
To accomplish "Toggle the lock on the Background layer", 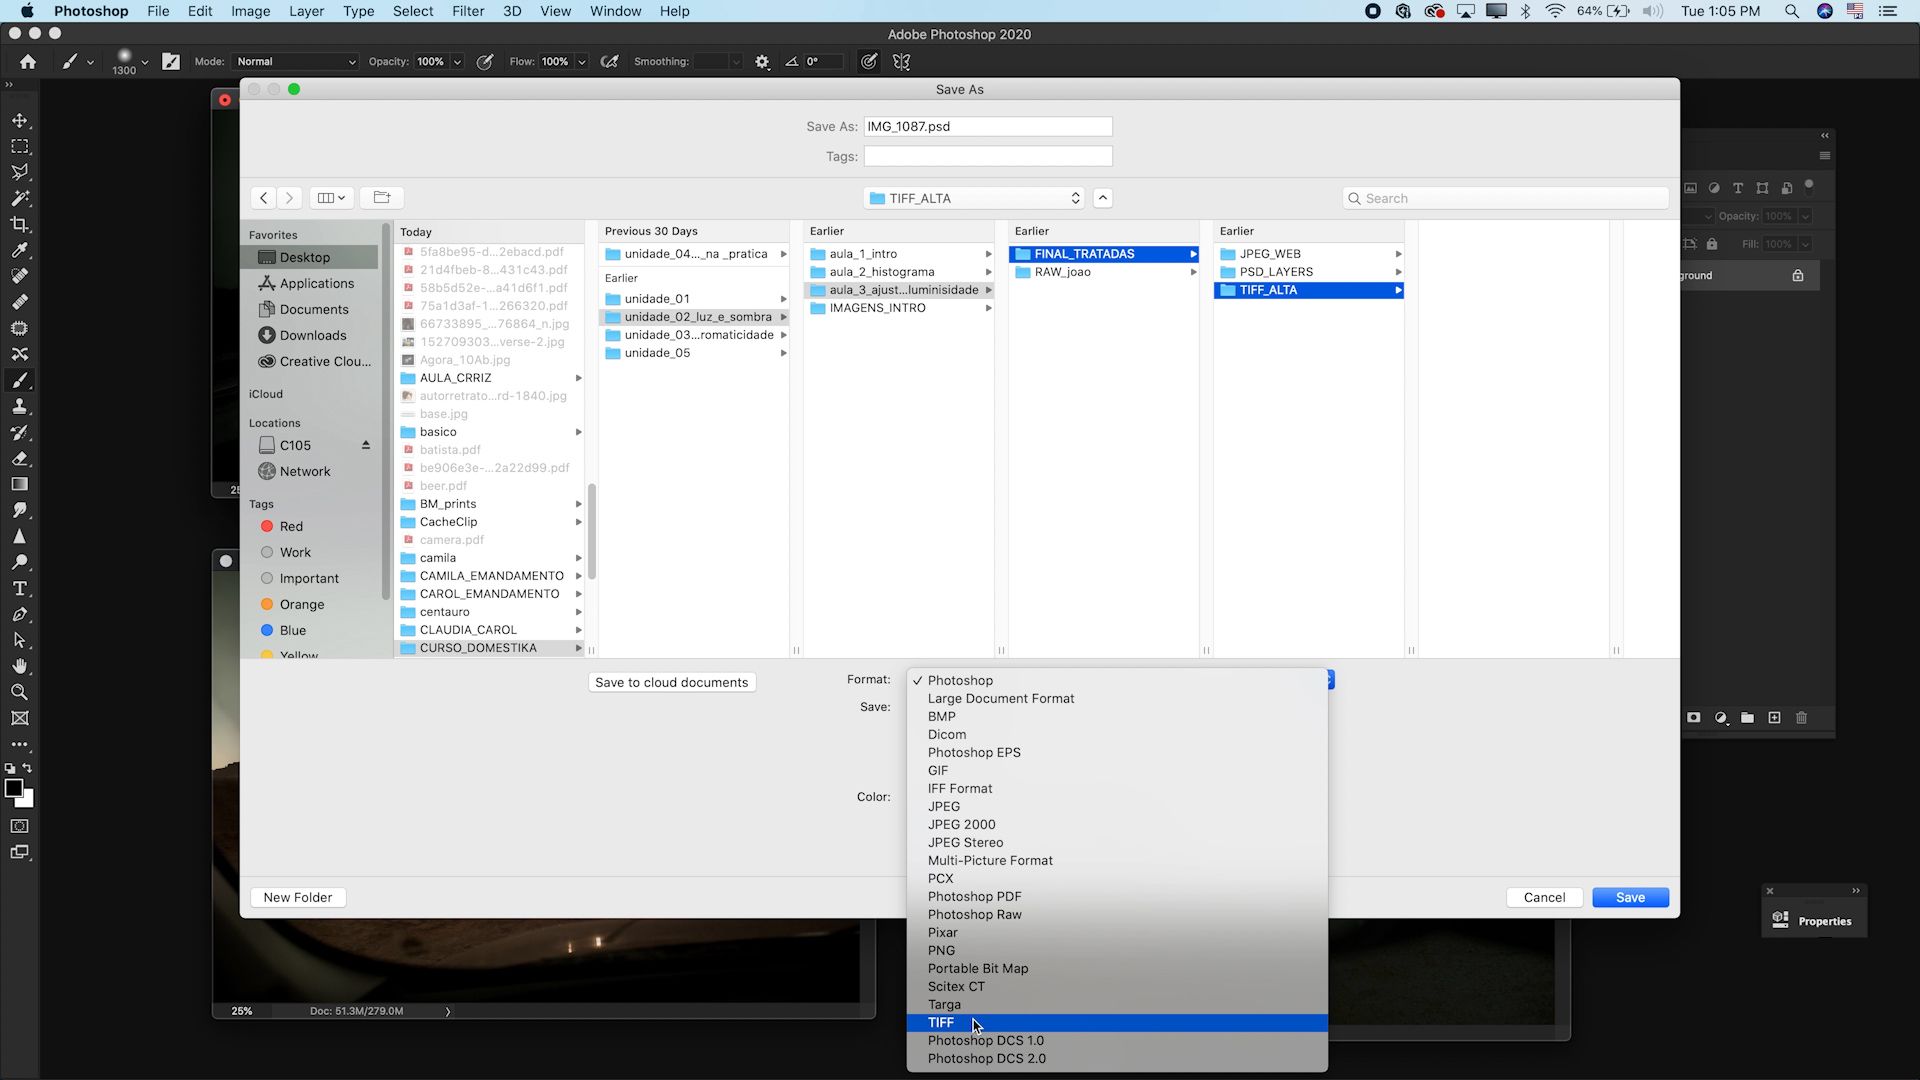I will tap(1797, 275).
